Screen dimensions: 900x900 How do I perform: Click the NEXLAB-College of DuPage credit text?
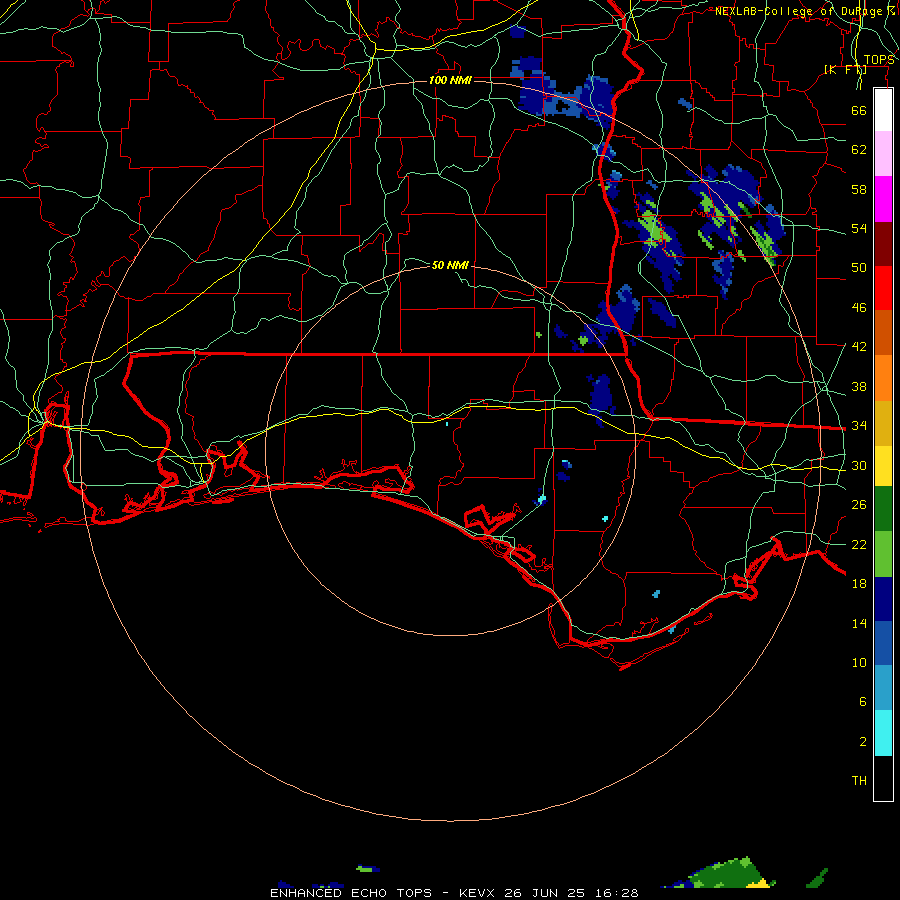[x=804, y=11]
